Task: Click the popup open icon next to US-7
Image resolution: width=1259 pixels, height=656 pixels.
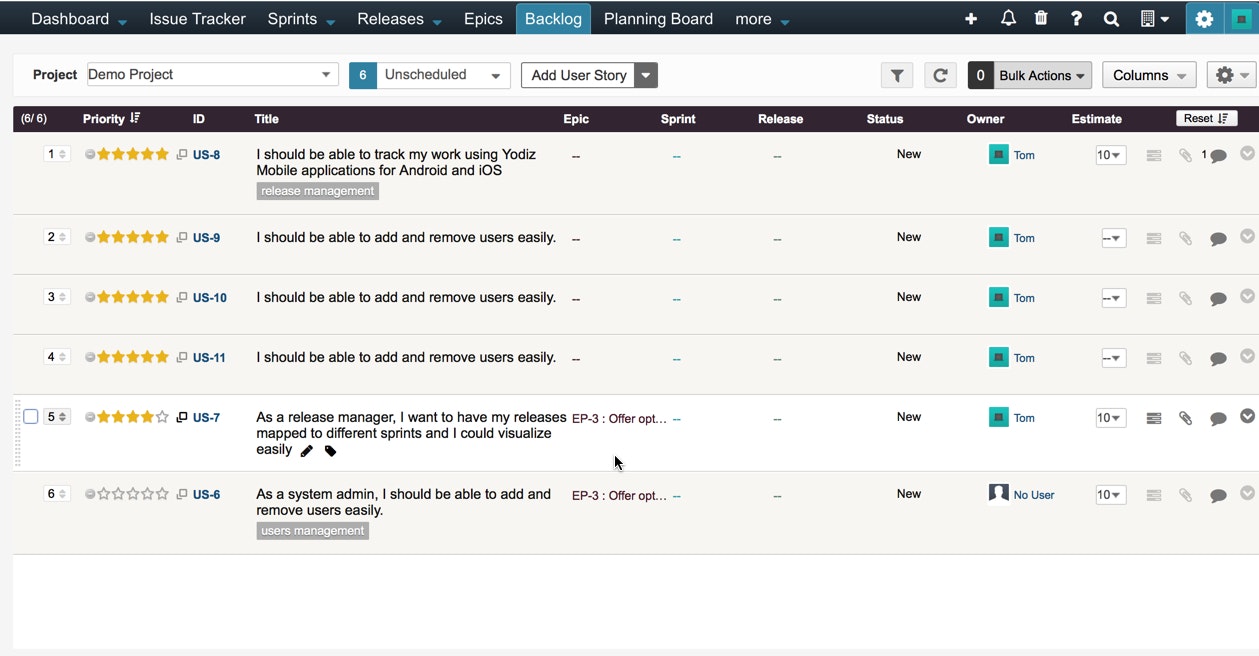Action: coord(182,417)
